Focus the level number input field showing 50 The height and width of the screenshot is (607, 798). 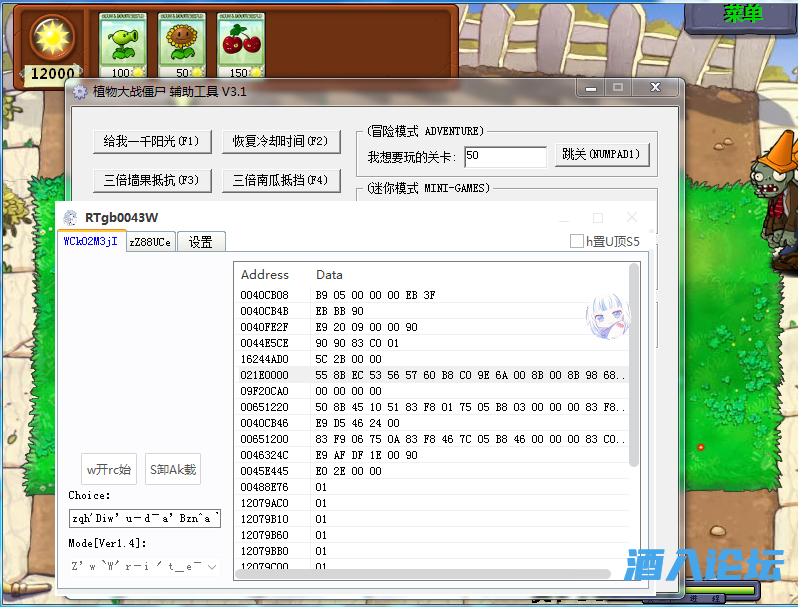(505, 157)
